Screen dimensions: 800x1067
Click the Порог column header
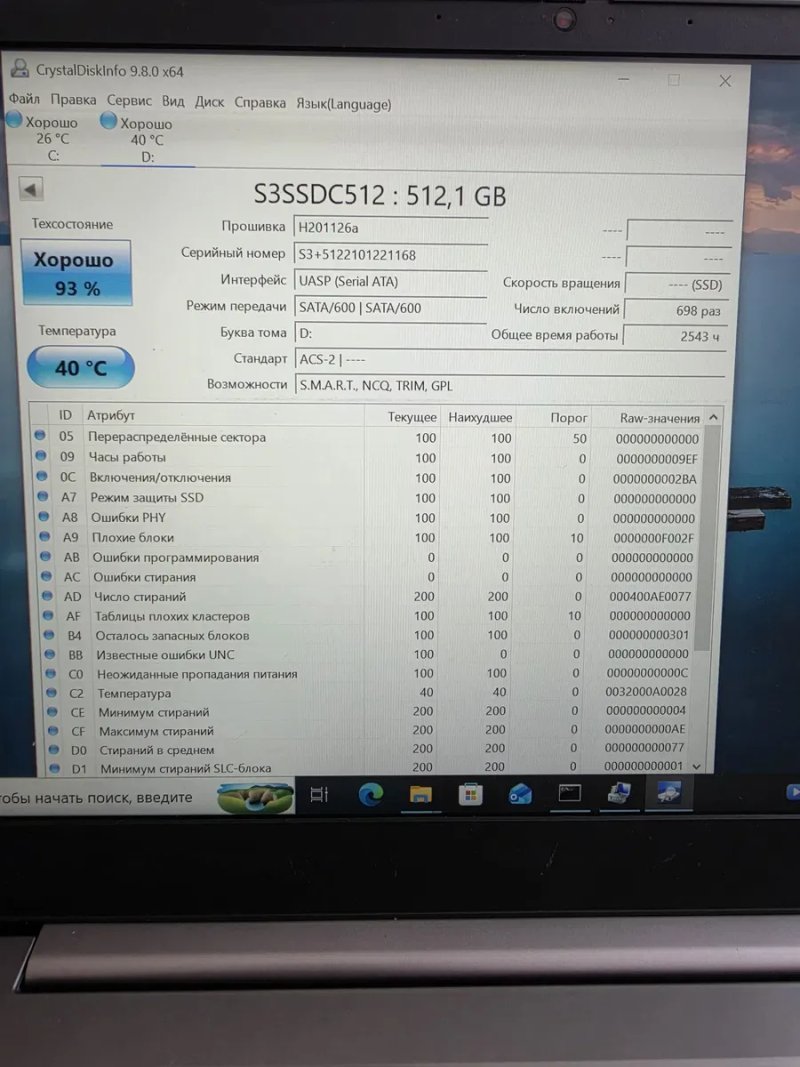click(x=569, y=418)
